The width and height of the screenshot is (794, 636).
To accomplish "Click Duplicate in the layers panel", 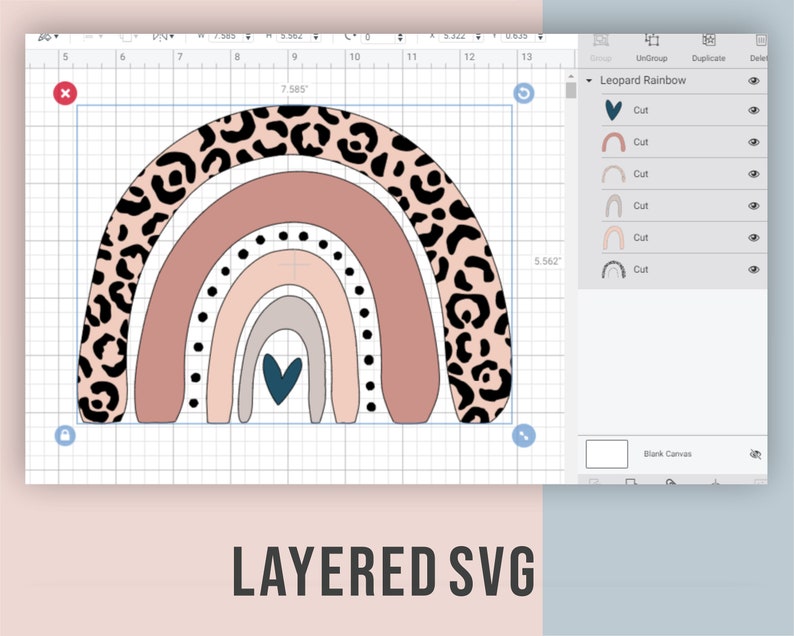I will point(708,48).
